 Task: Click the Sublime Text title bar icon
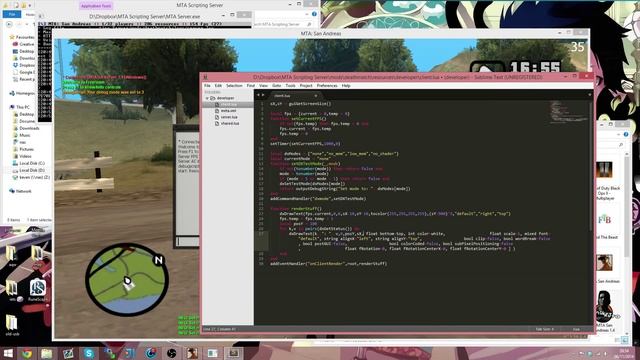205,77
